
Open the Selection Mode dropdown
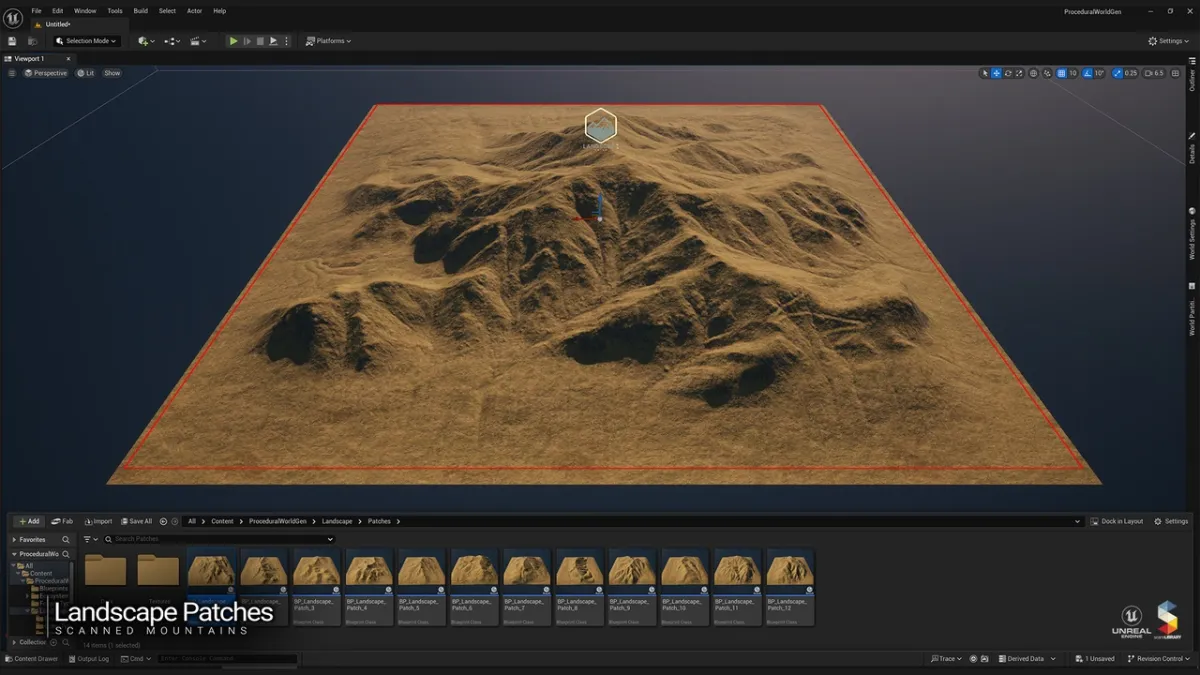[x=86, y=41]
